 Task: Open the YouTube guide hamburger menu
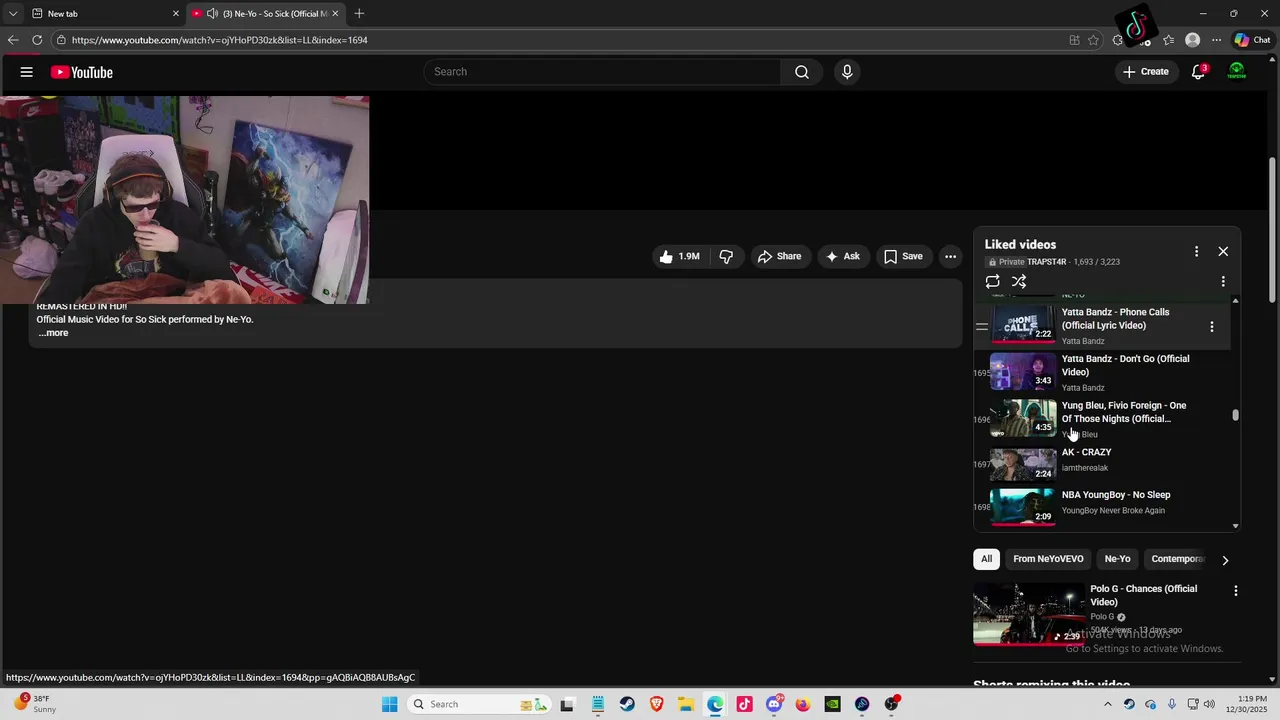click(x=27, y=72)
